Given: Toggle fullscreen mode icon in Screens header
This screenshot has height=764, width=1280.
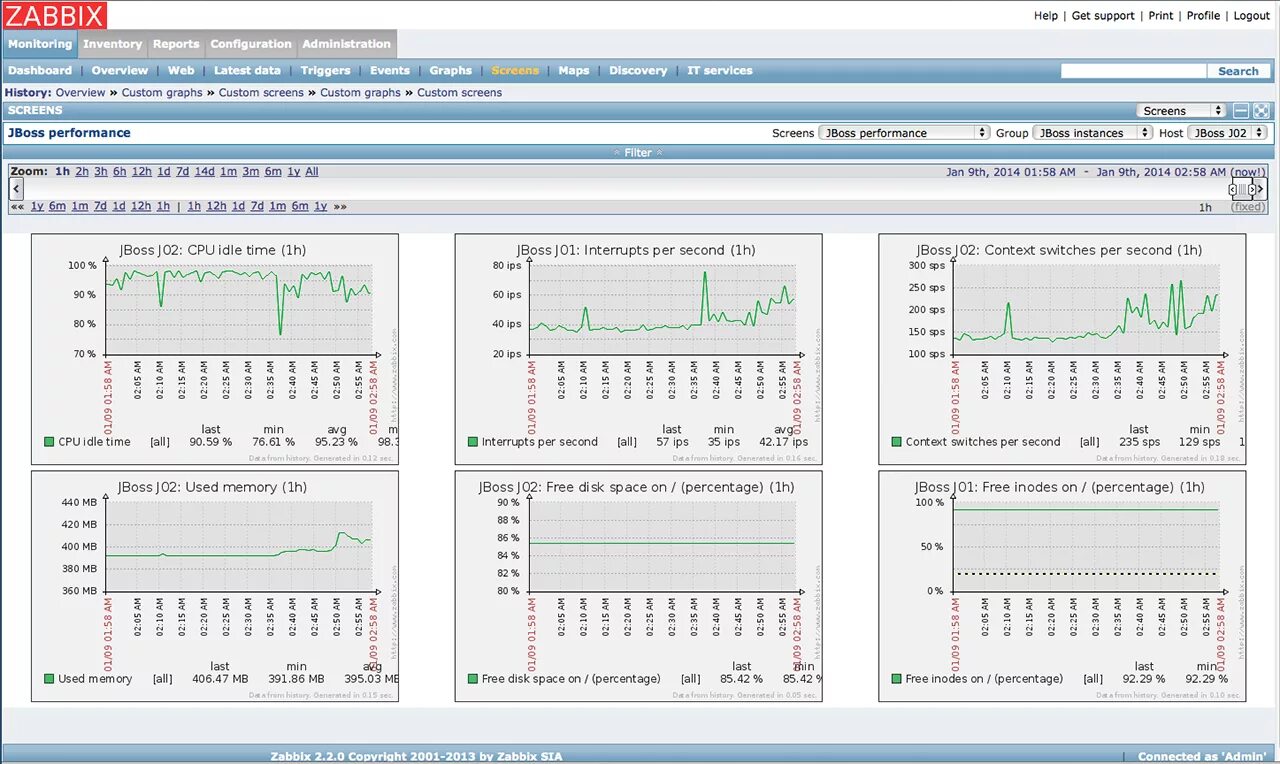Looking at the screenshot, I should [x=1261, y=111].
